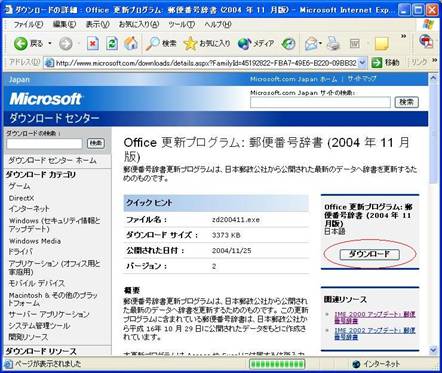Click the page icon in the address bar
This screenshot has width=442, height=373.
point(49,63)
